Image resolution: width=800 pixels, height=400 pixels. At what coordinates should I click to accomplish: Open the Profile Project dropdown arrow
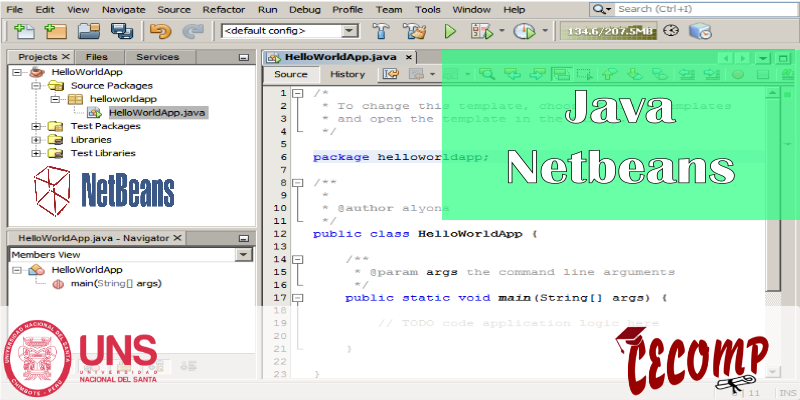click(x=545, y=31)
